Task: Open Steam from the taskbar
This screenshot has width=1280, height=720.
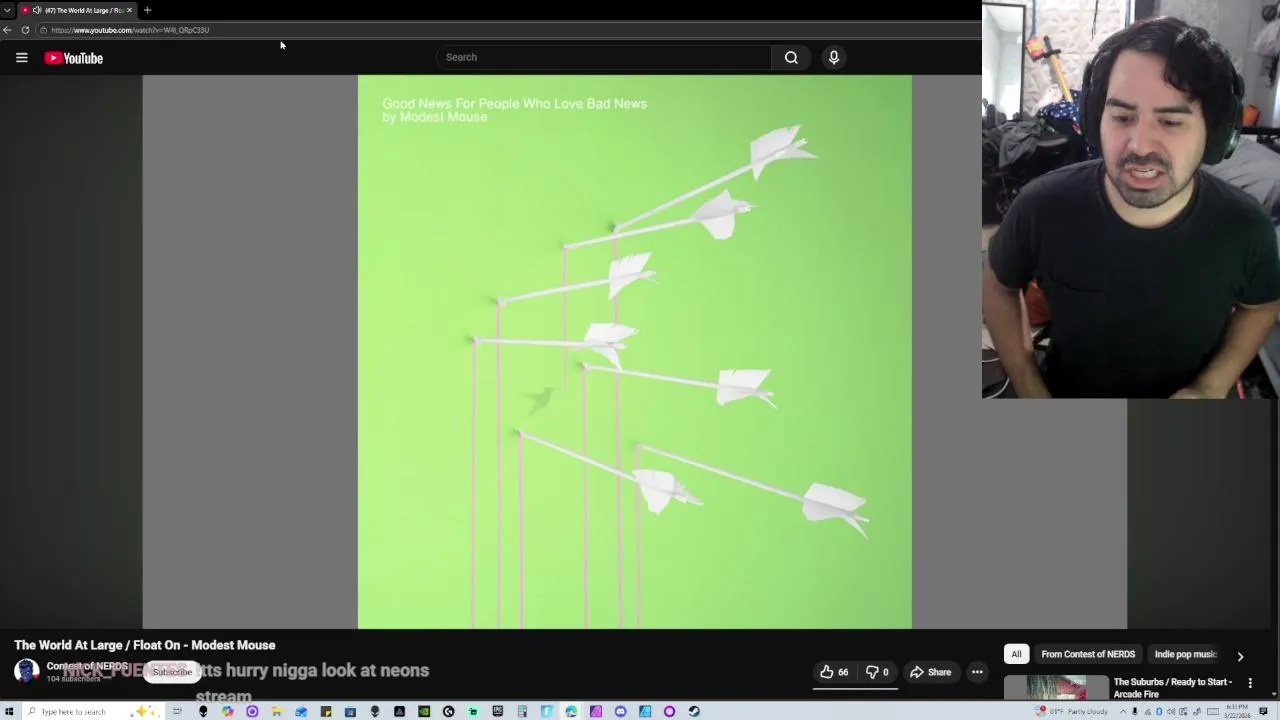Action: [694, 711]
